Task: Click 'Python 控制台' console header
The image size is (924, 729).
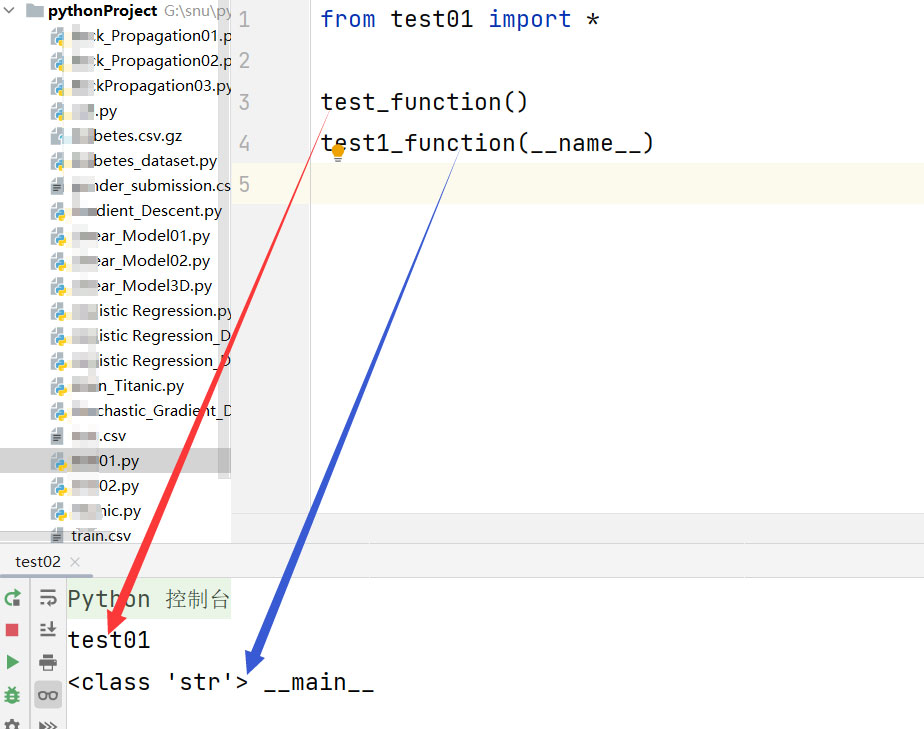Action: [148, 599]
